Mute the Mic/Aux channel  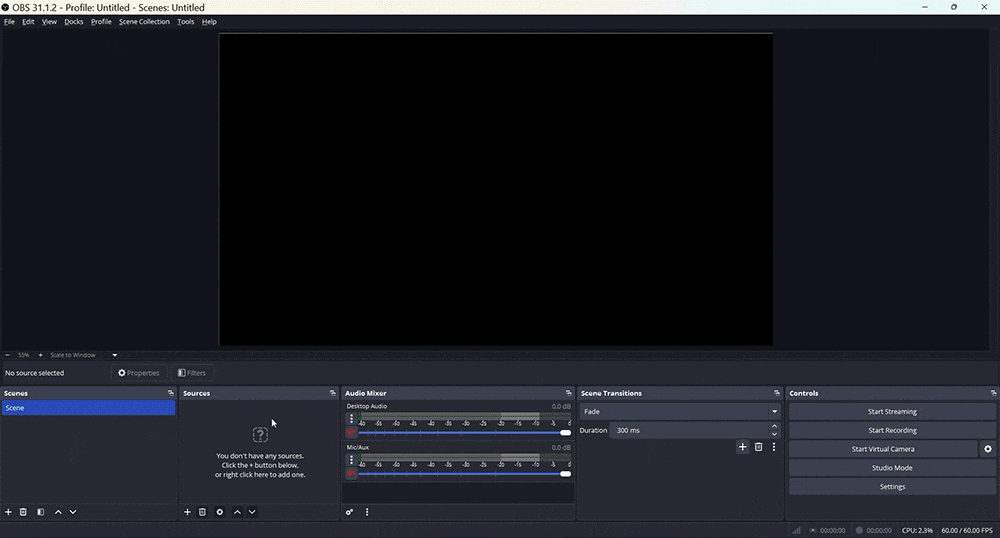pyautogui.click(x=351, y=474)
